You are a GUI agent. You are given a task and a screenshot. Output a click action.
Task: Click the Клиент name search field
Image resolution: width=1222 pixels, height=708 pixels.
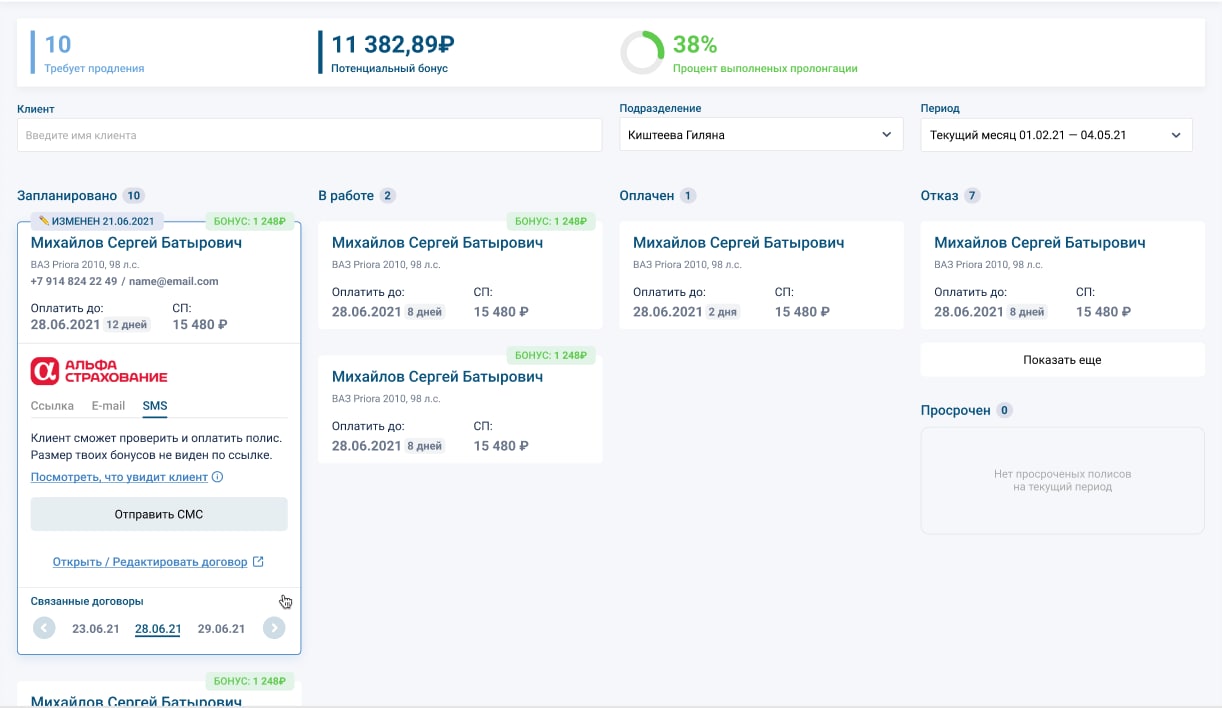pos(309,135)
